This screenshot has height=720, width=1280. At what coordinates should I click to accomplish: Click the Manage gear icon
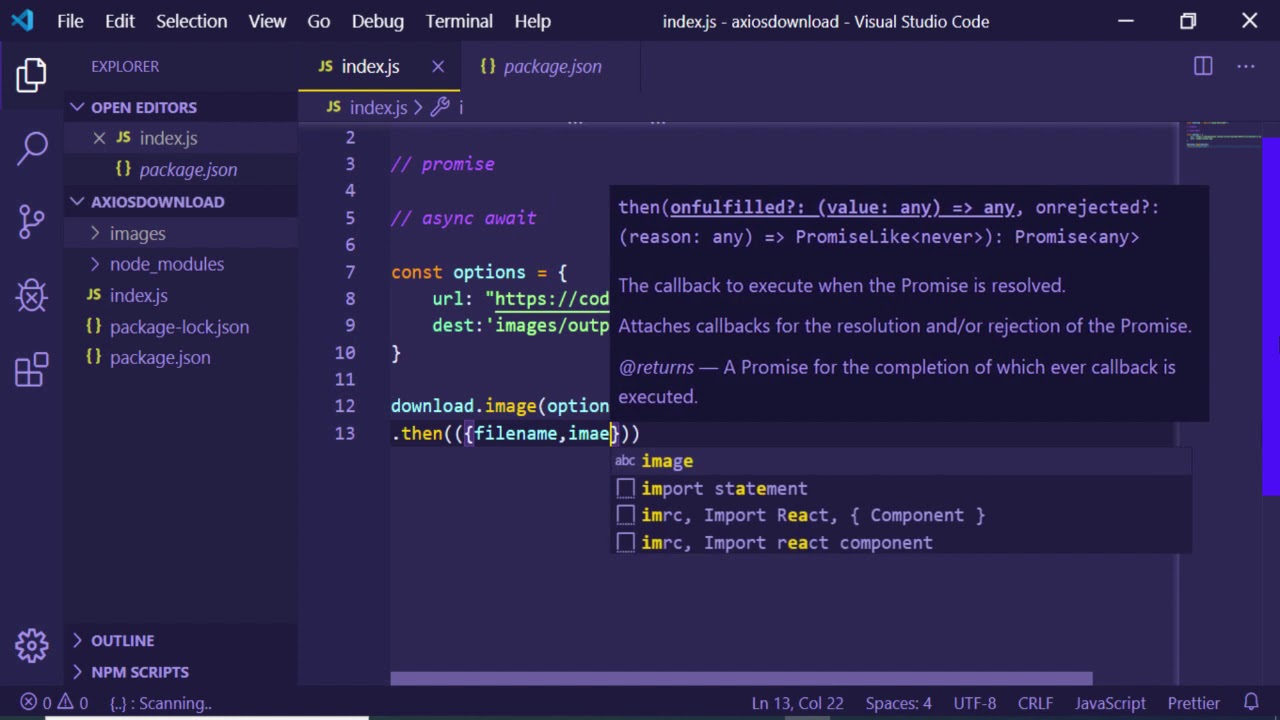click(x=31, y=645)
